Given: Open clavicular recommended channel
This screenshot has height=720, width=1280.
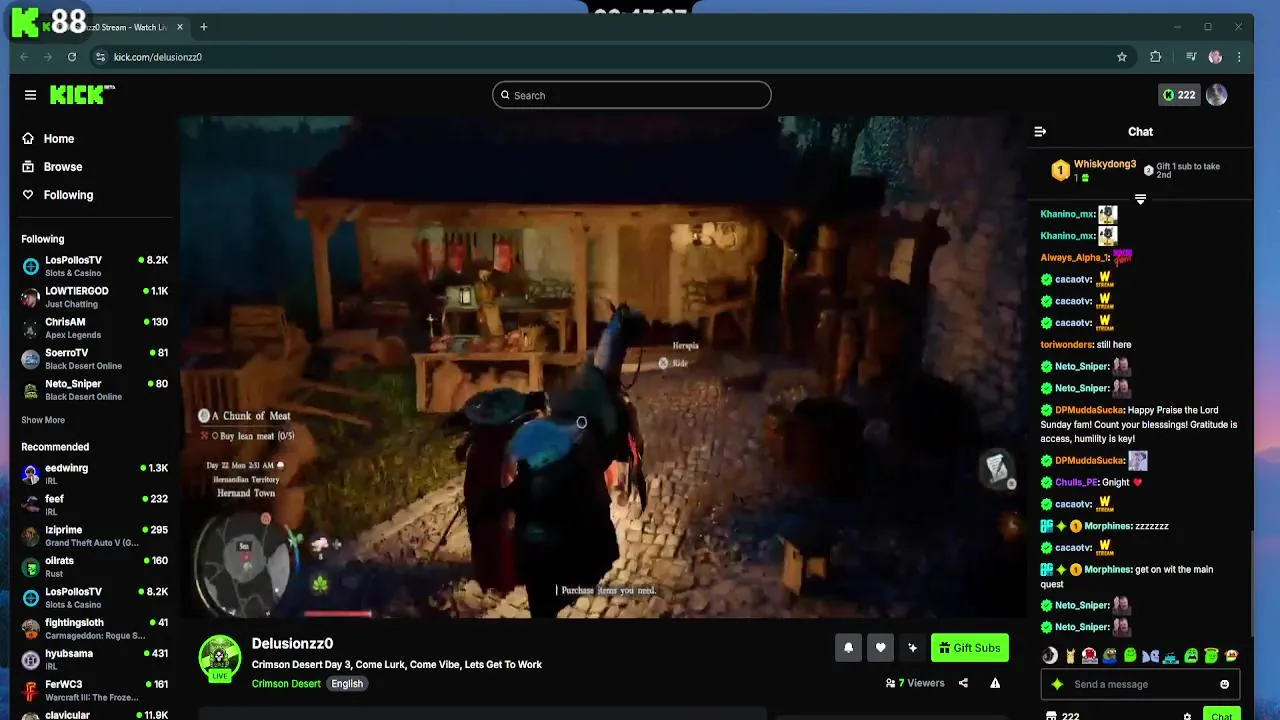Looking at the screenshot, I should [x=94, y=716].
